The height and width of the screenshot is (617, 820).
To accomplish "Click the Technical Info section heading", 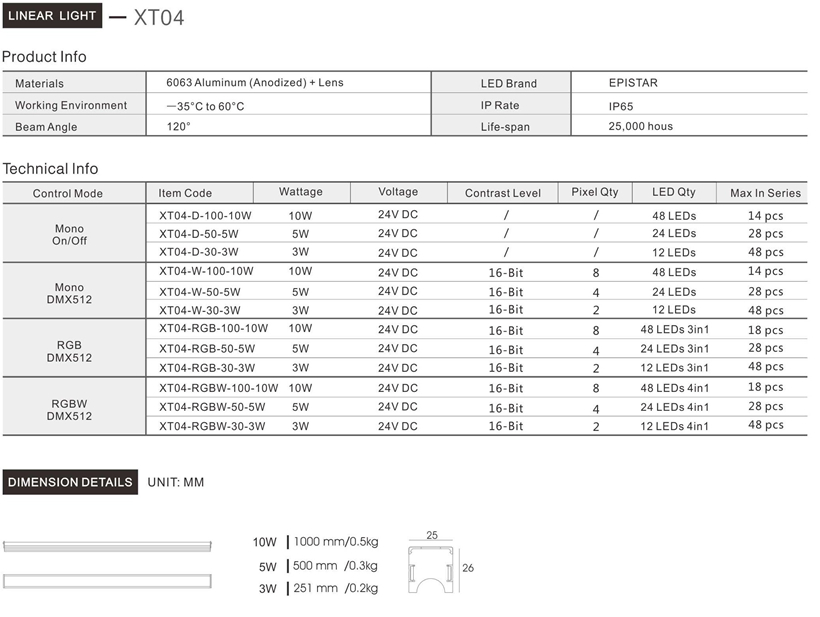I will pyautogui.click(x=50, y=169).
